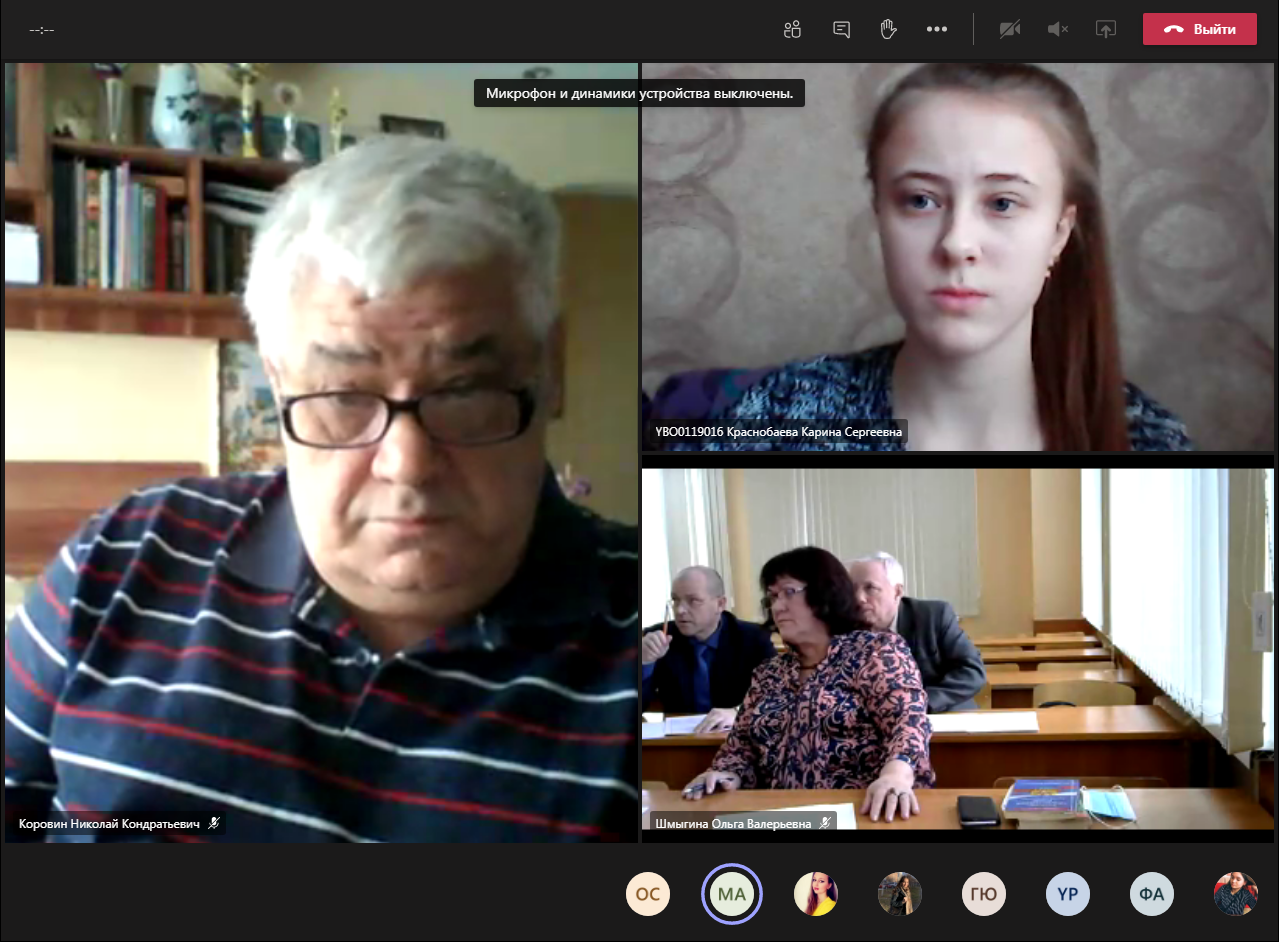Select the video tile of Краснобаева Карина Сергеевна

(x=958, y=257)
